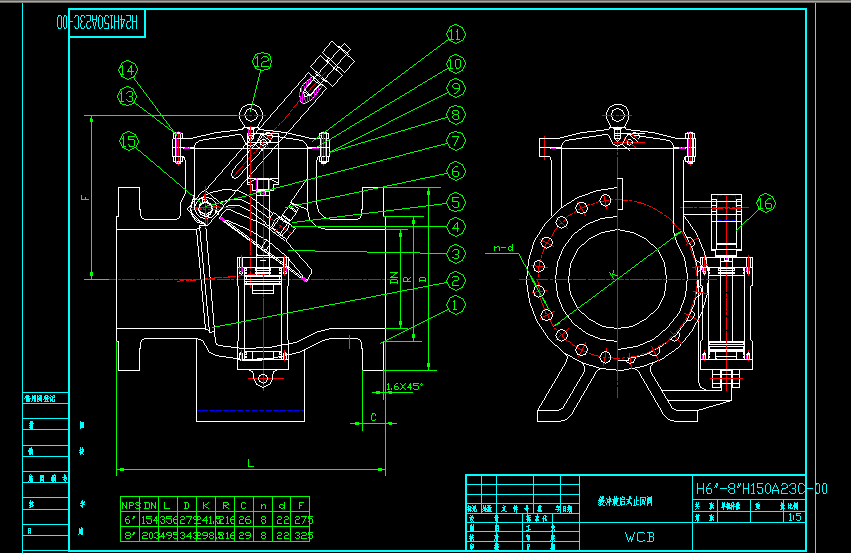
Task: Click the C label on the flange thickness dimension
Action: pyautogui.click(x=372, y=415)
